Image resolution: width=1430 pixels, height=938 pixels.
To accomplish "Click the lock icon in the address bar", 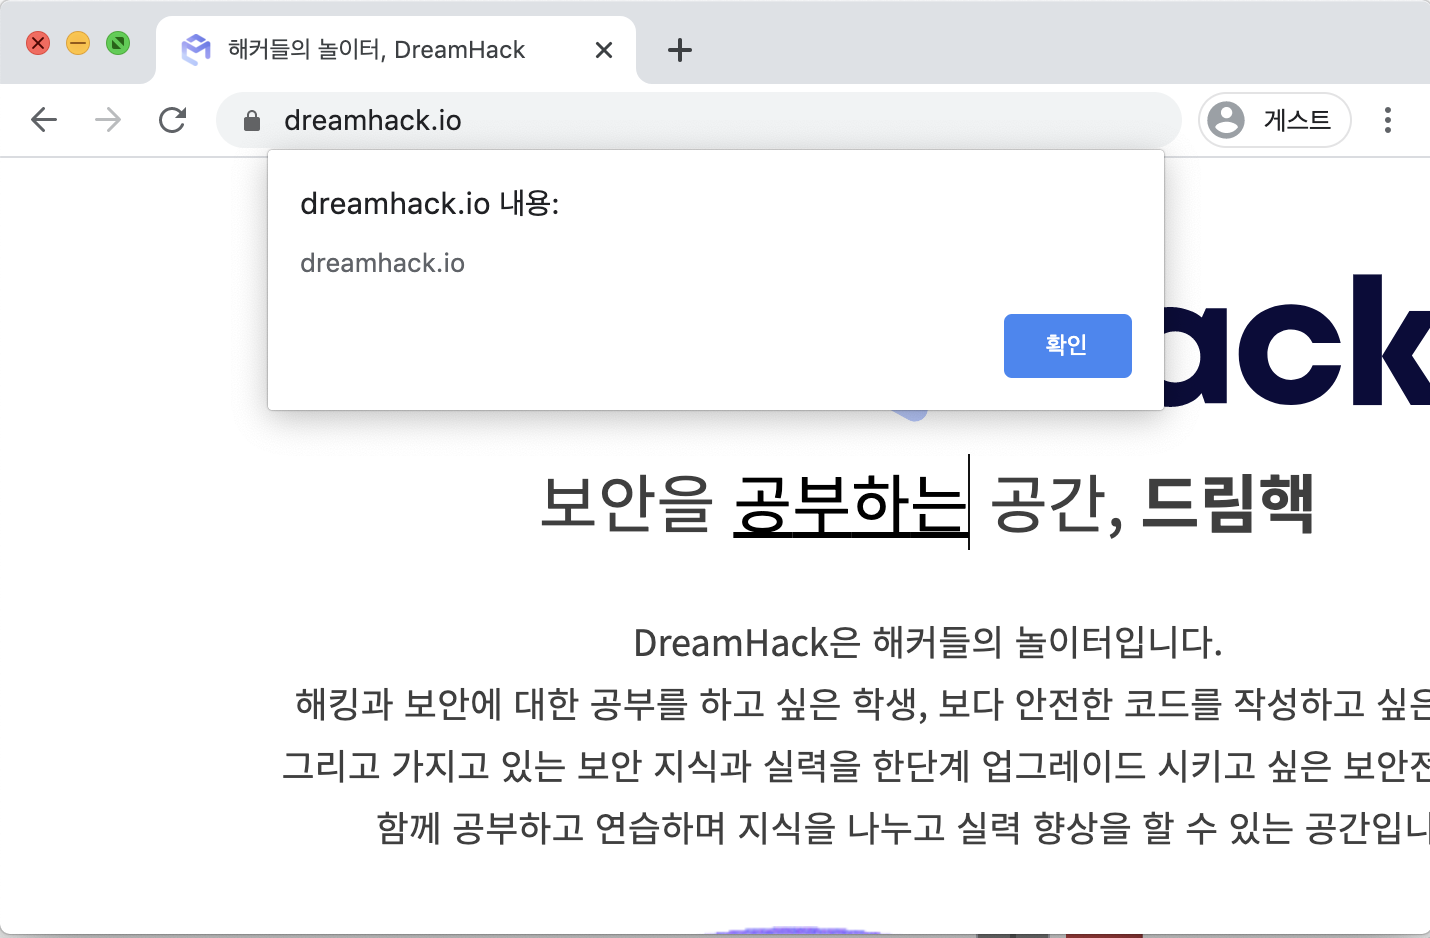I will 252,121.
